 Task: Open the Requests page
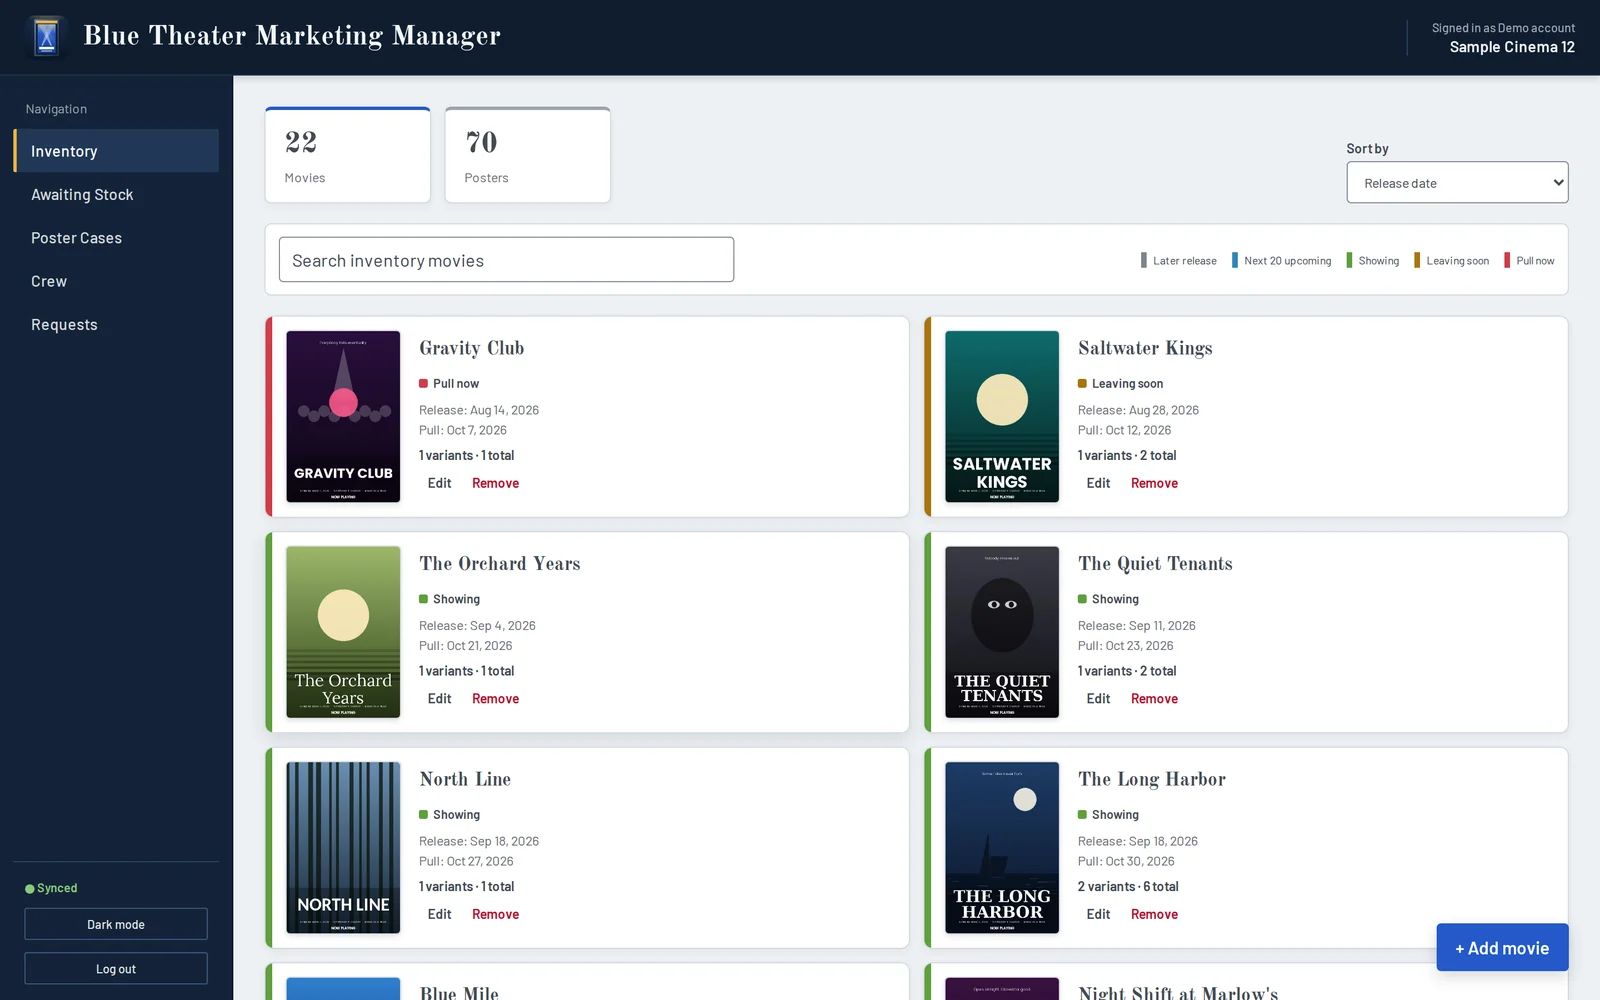pyautogui.click(x=116, y=325)
